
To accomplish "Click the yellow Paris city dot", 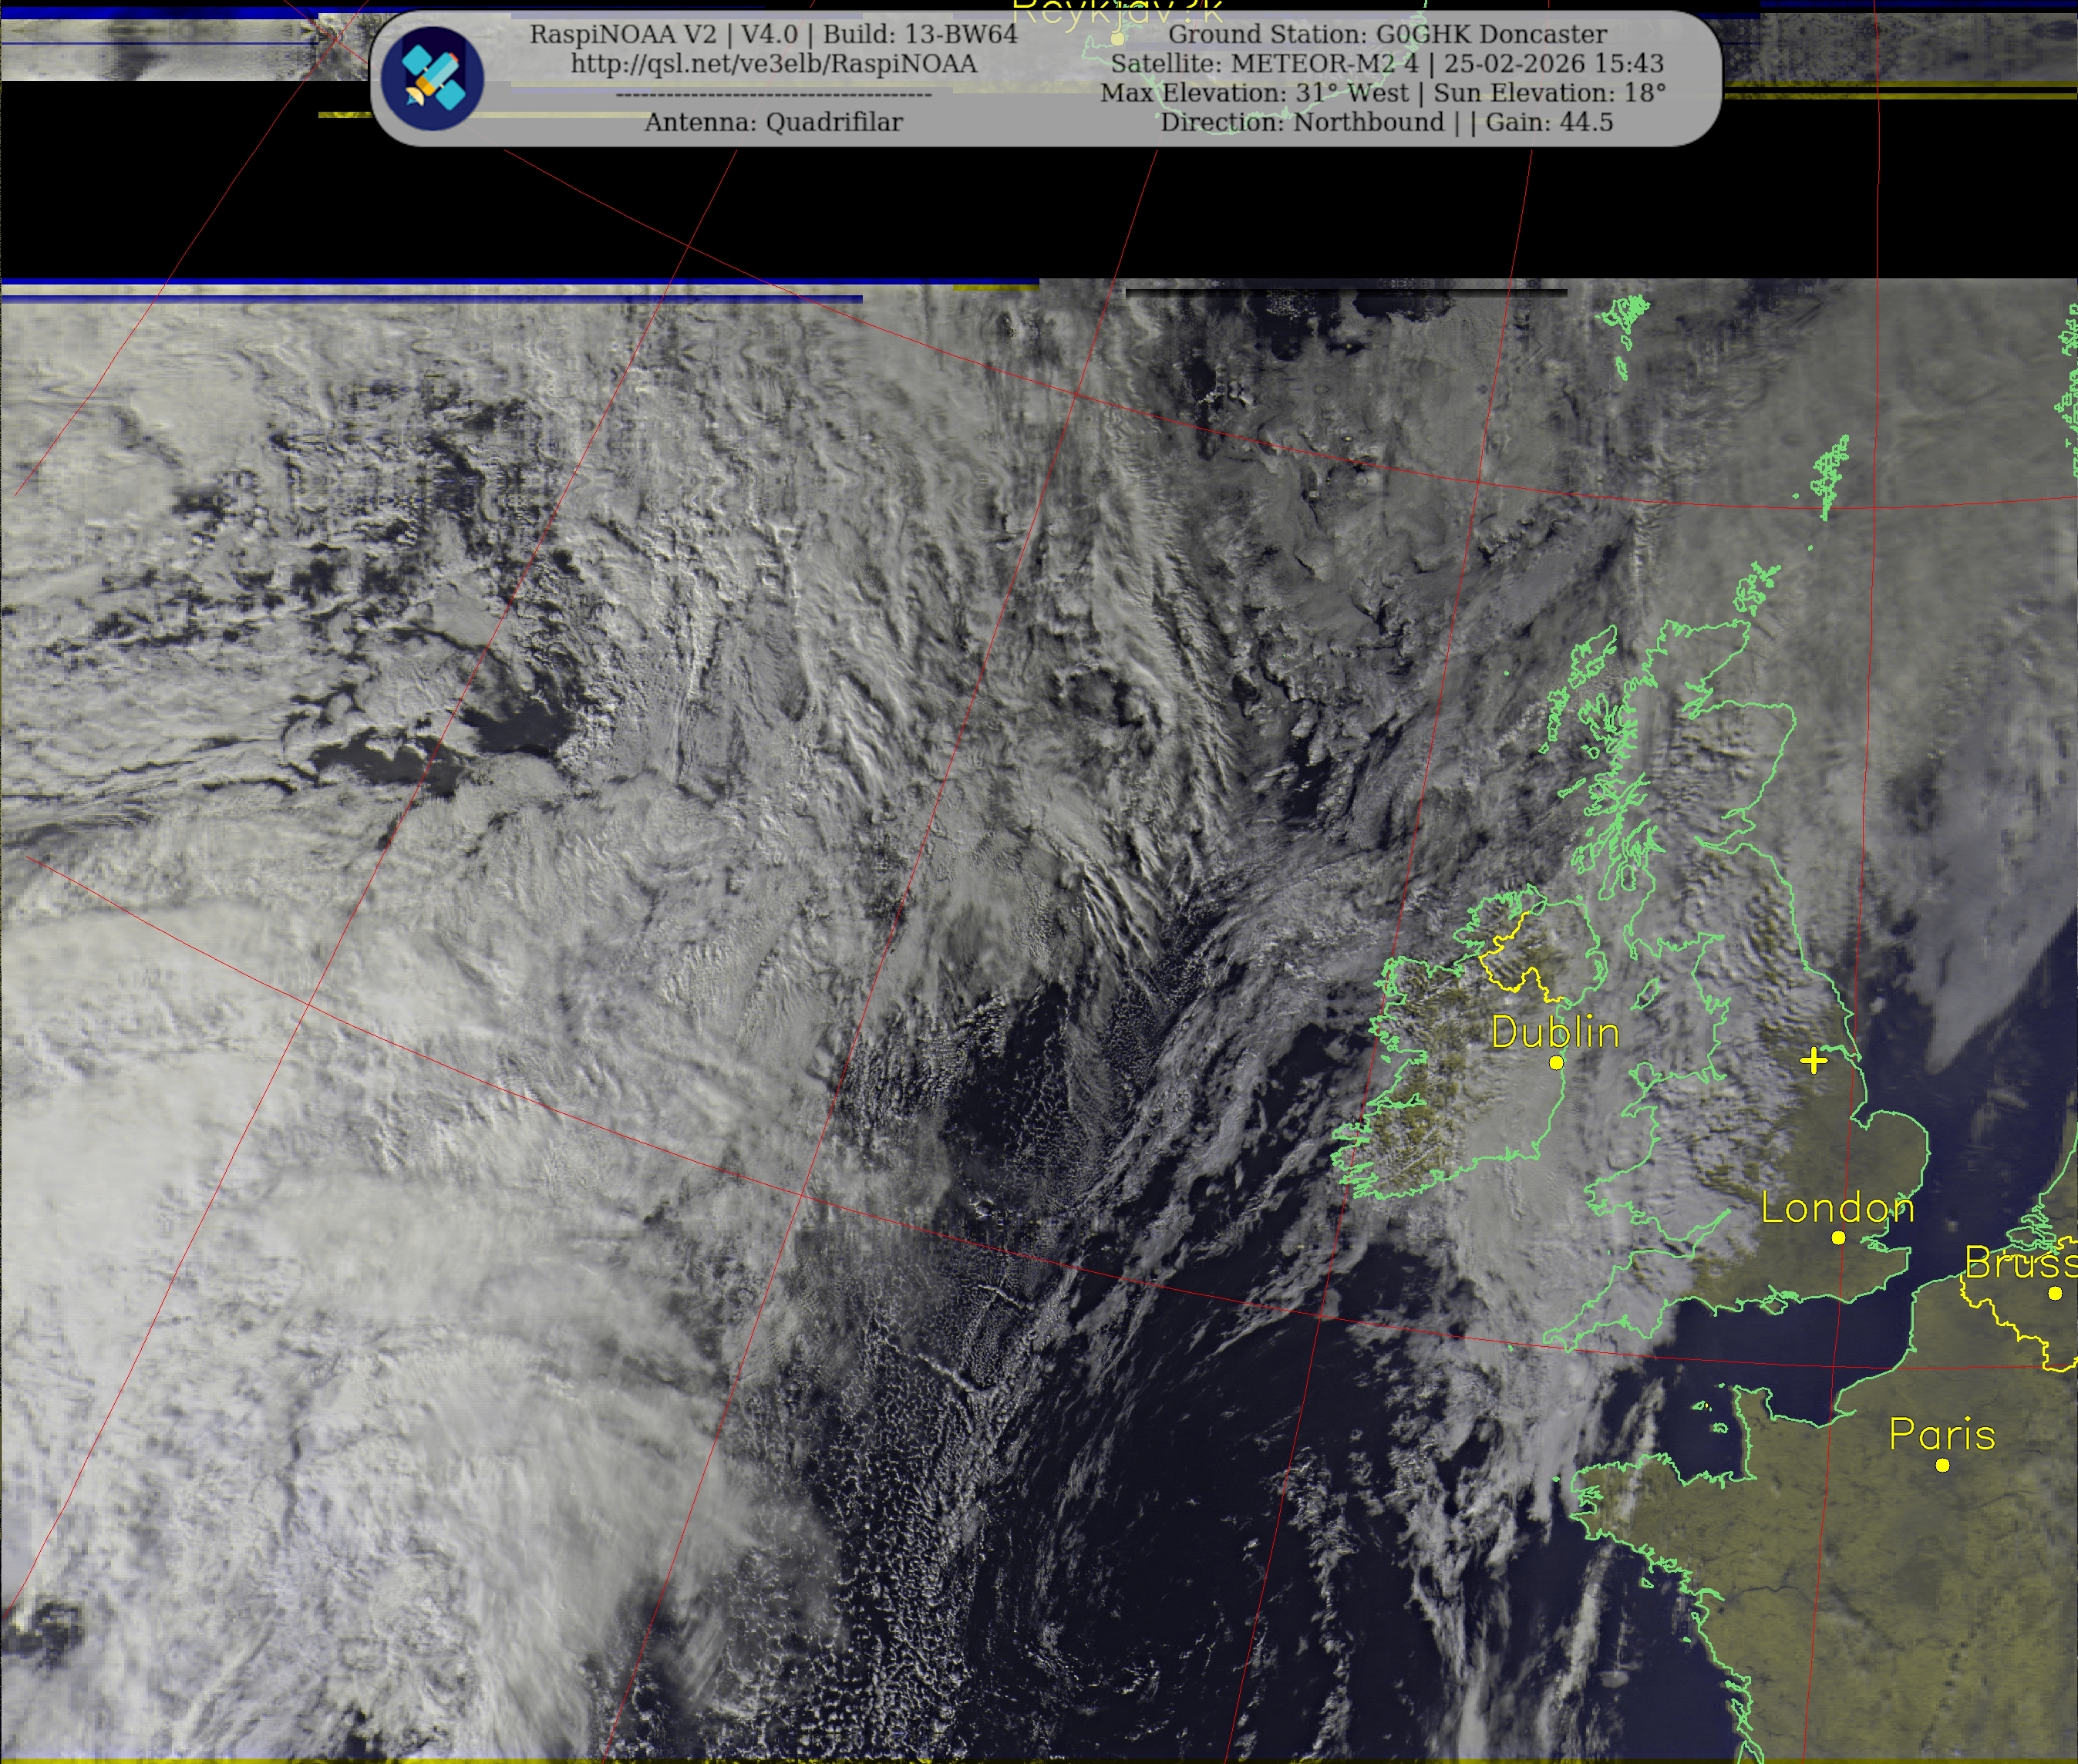I will (1942, 1465).
